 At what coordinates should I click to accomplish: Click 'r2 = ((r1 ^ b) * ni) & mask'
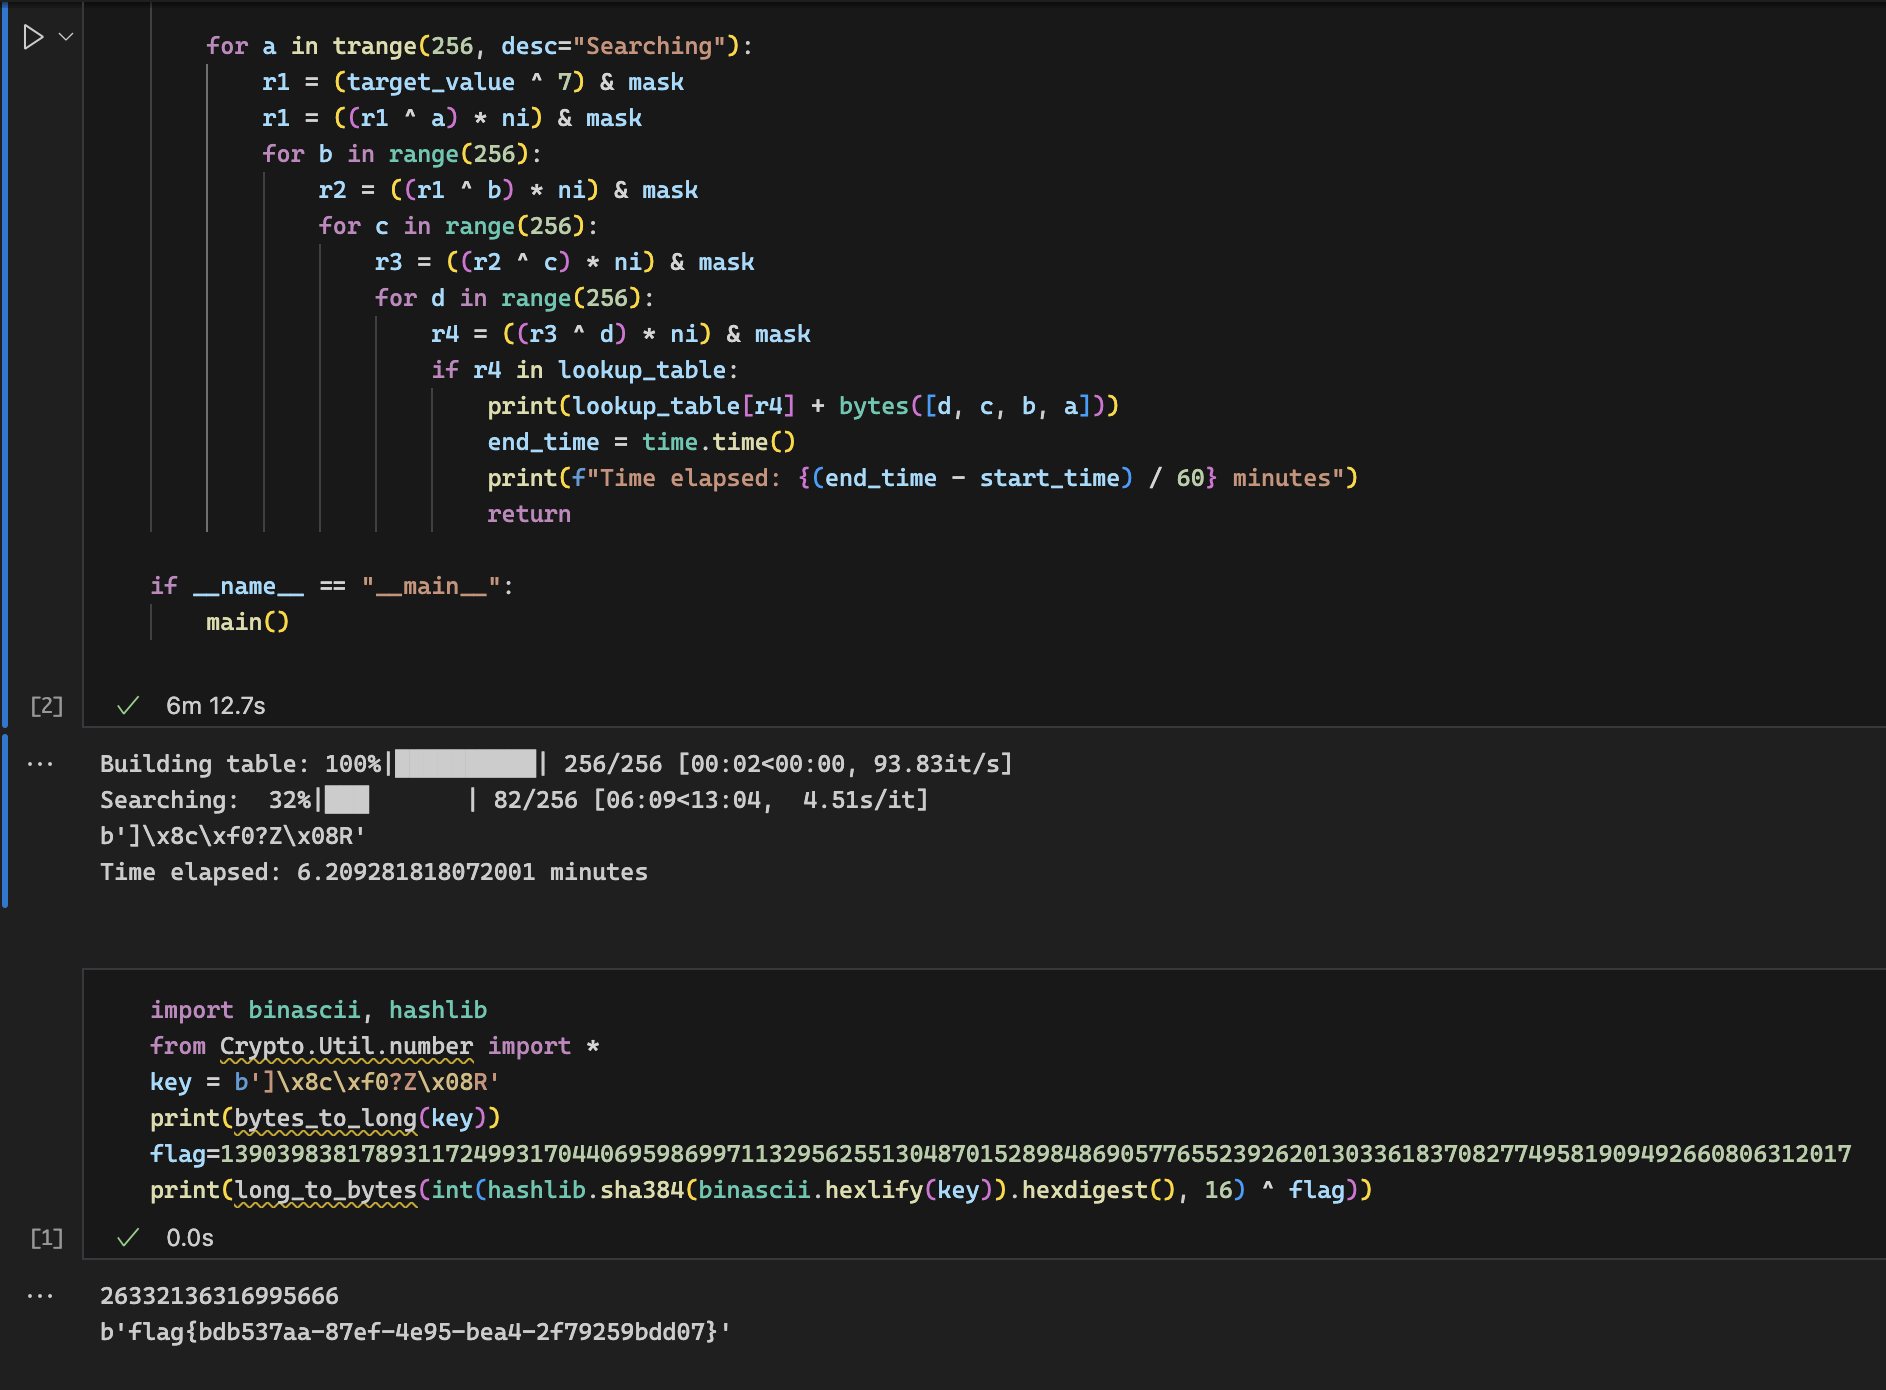pos(508,190)
